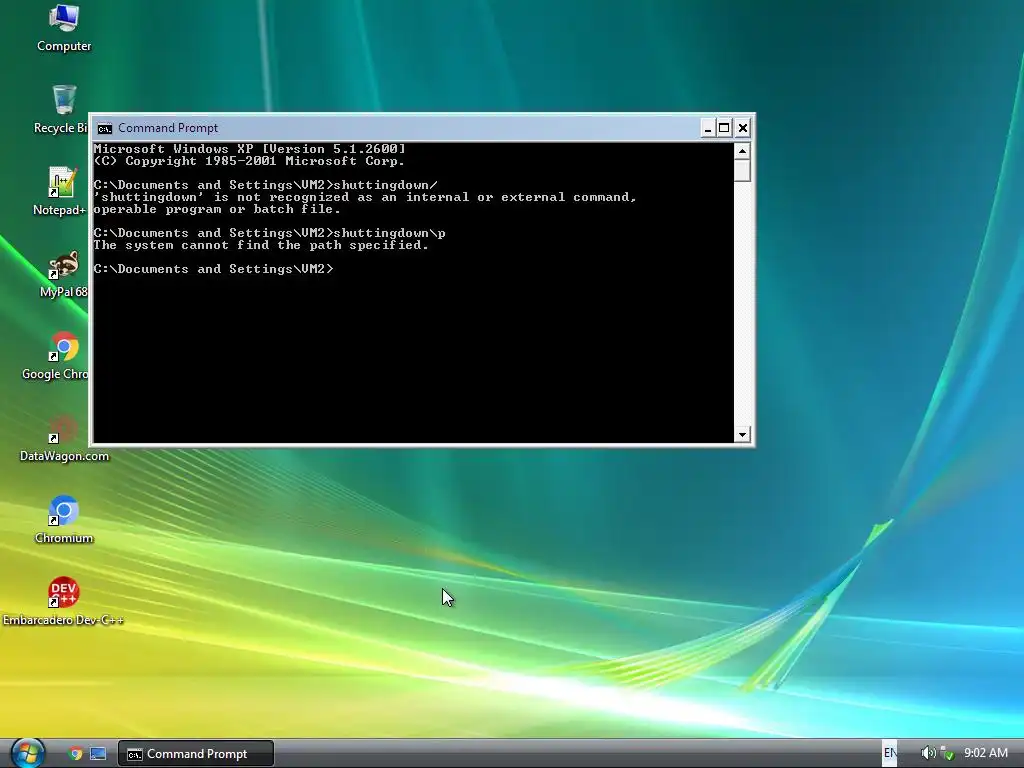Screen dimensions: 1024x768
Task: Click the Command Prompt taskbar button
Action: pyautogui.click(x=196, y=754)
